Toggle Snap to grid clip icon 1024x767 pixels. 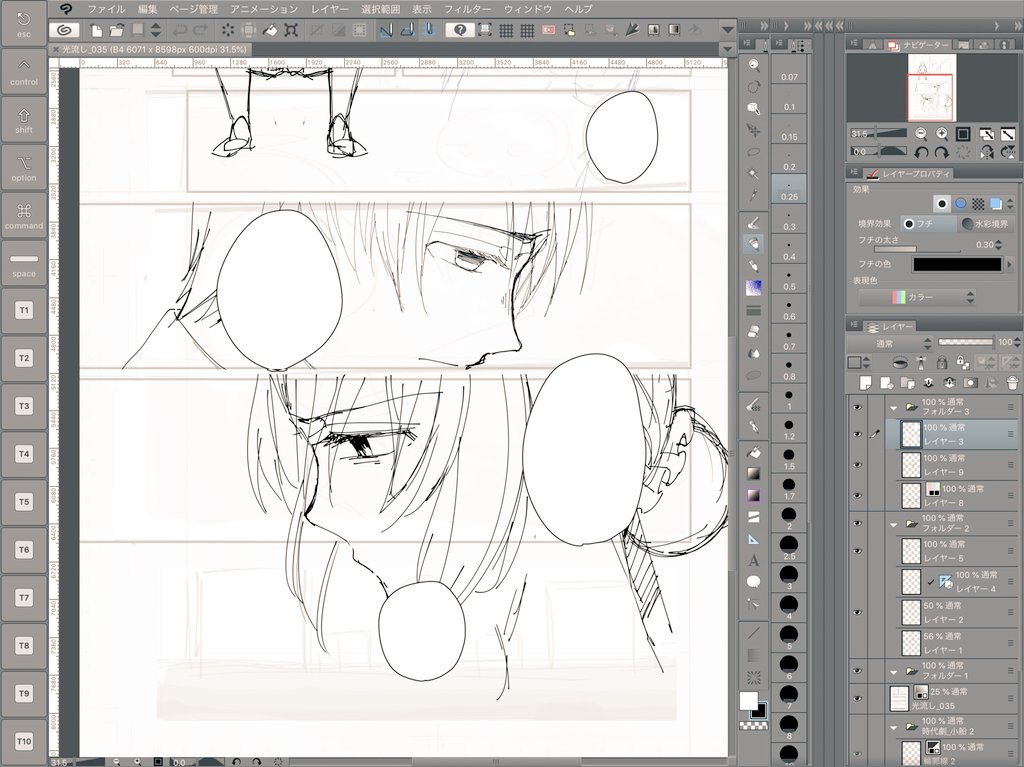428,30
